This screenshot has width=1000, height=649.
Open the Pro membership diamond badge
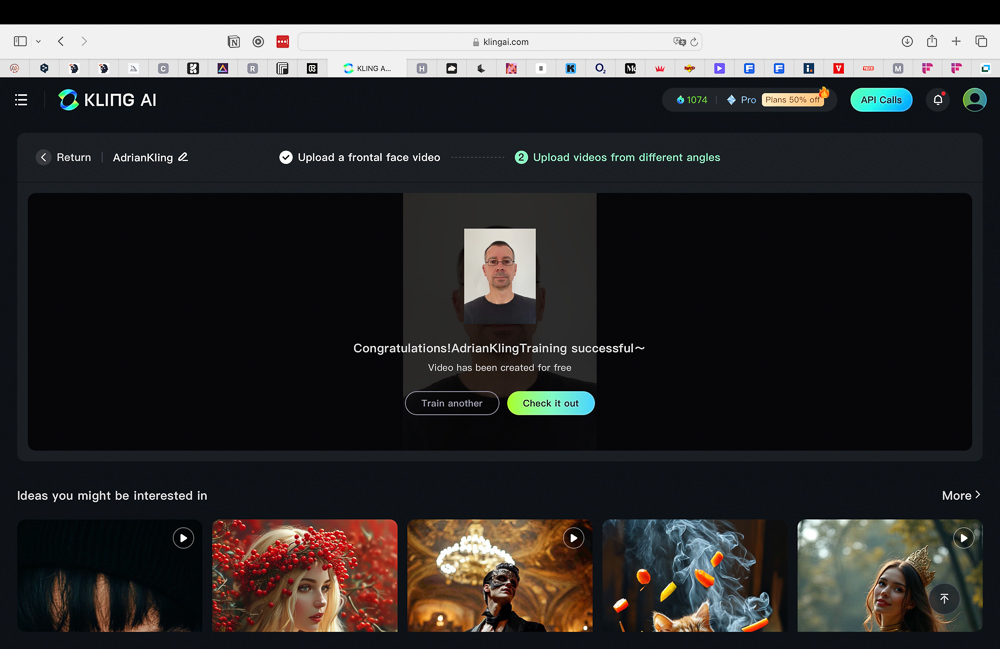(x=741, y=100)
